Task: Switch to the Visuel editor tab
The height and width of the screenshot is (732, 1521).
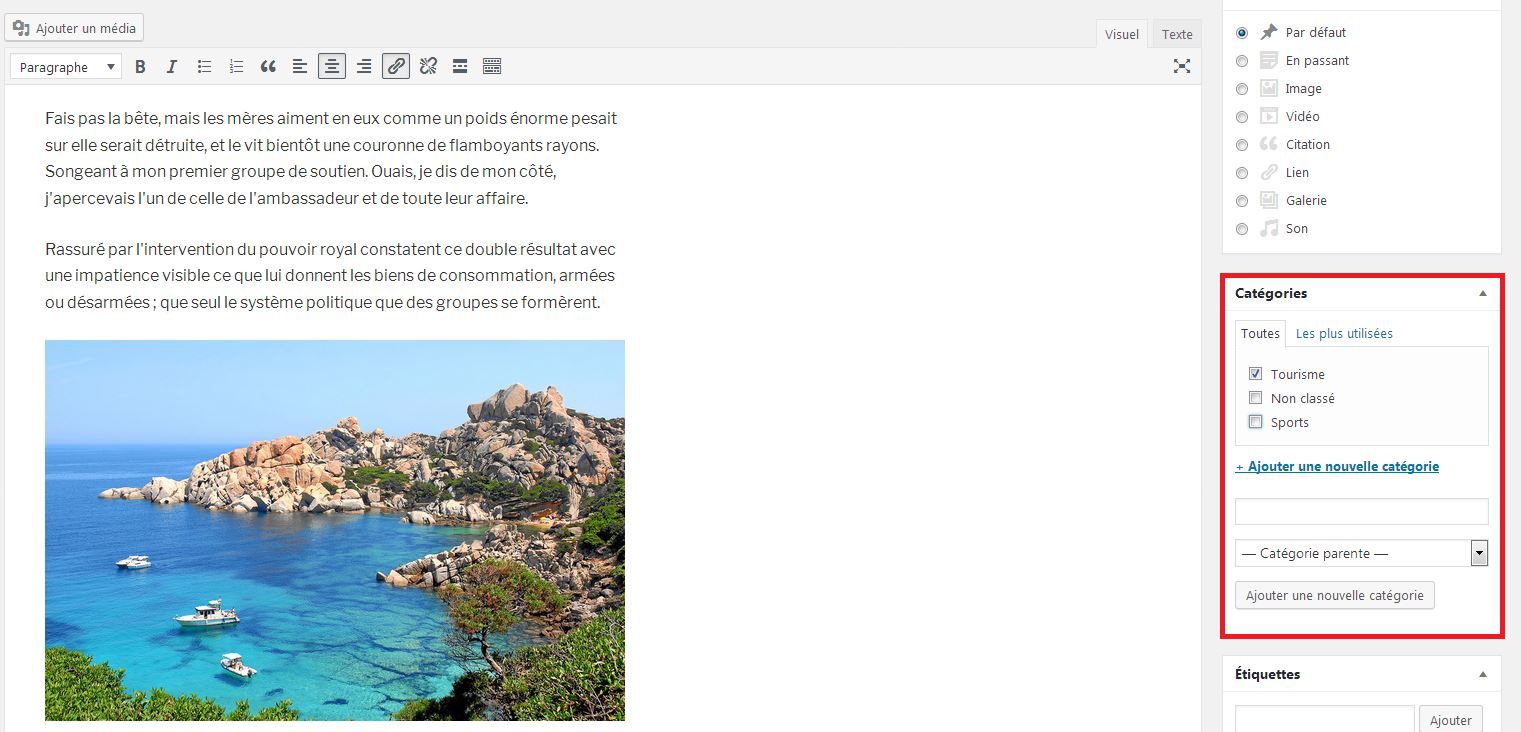Action: tap(1122, 34)
